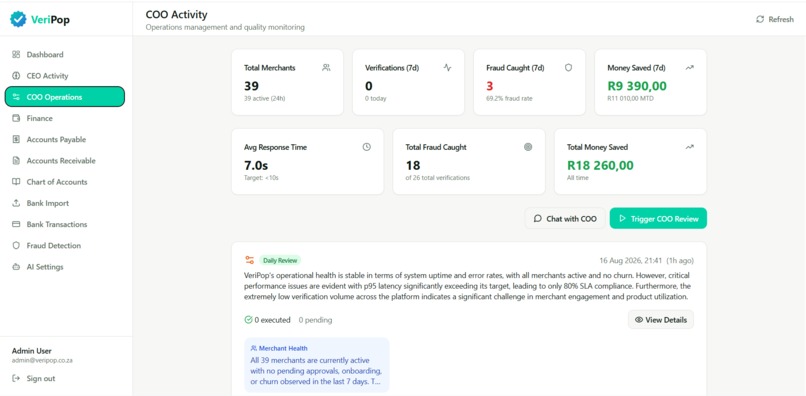The height and width of the screenshot is (396, 806).
Task: Click the Fraud Detection shield icon in sidebar
Action: pos(16,246)
